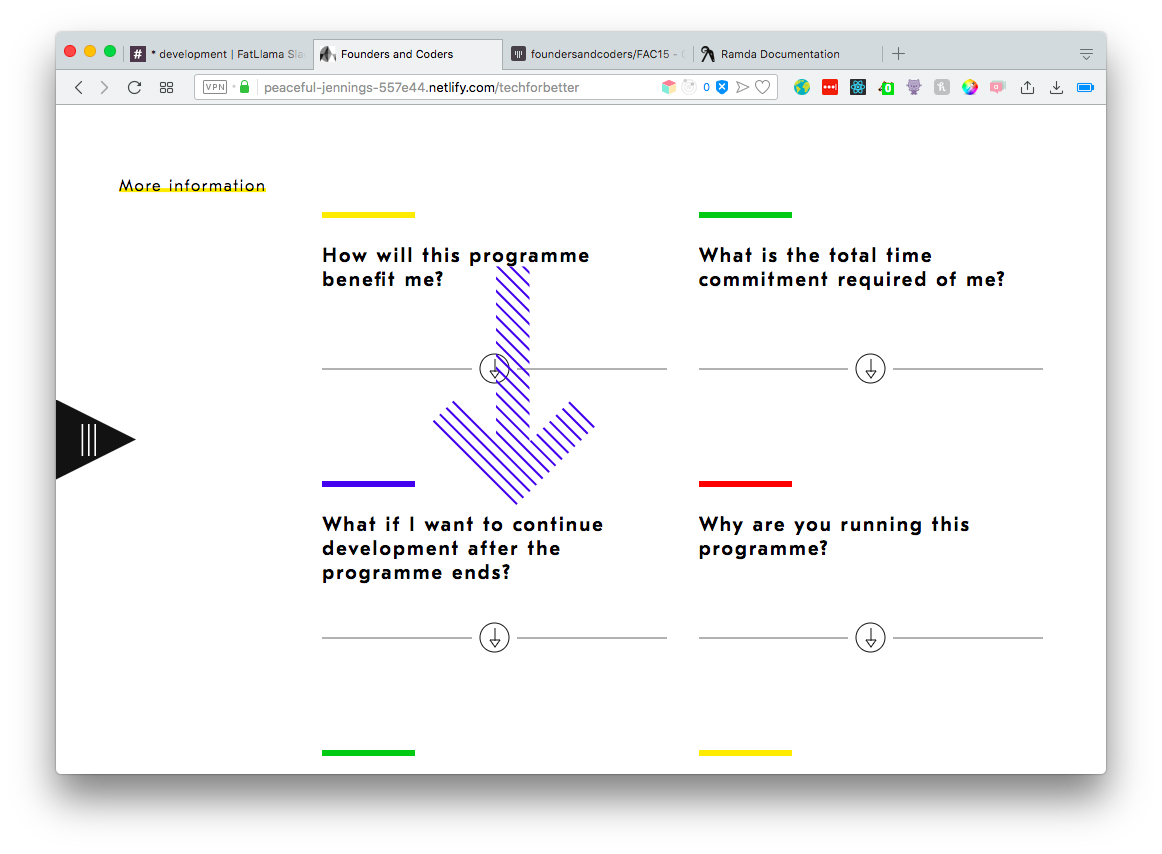The image size is (1162, 854).
Task: Open the downloads icon in toolbar
Action: point(1057,87)
